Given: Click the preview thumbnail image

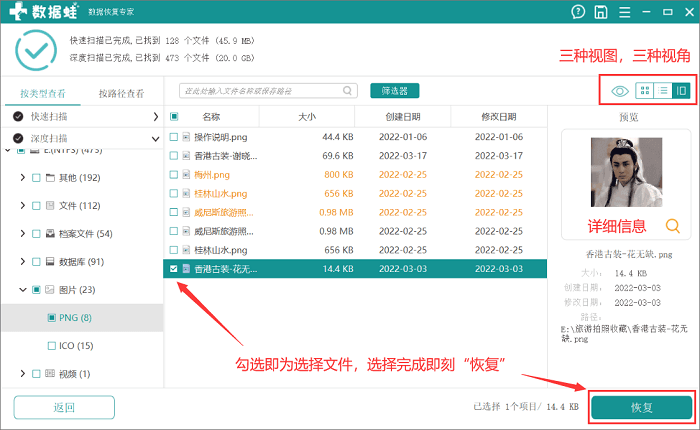Looking at the screenshot, I should pyautogui.click(x=626, y=172).
